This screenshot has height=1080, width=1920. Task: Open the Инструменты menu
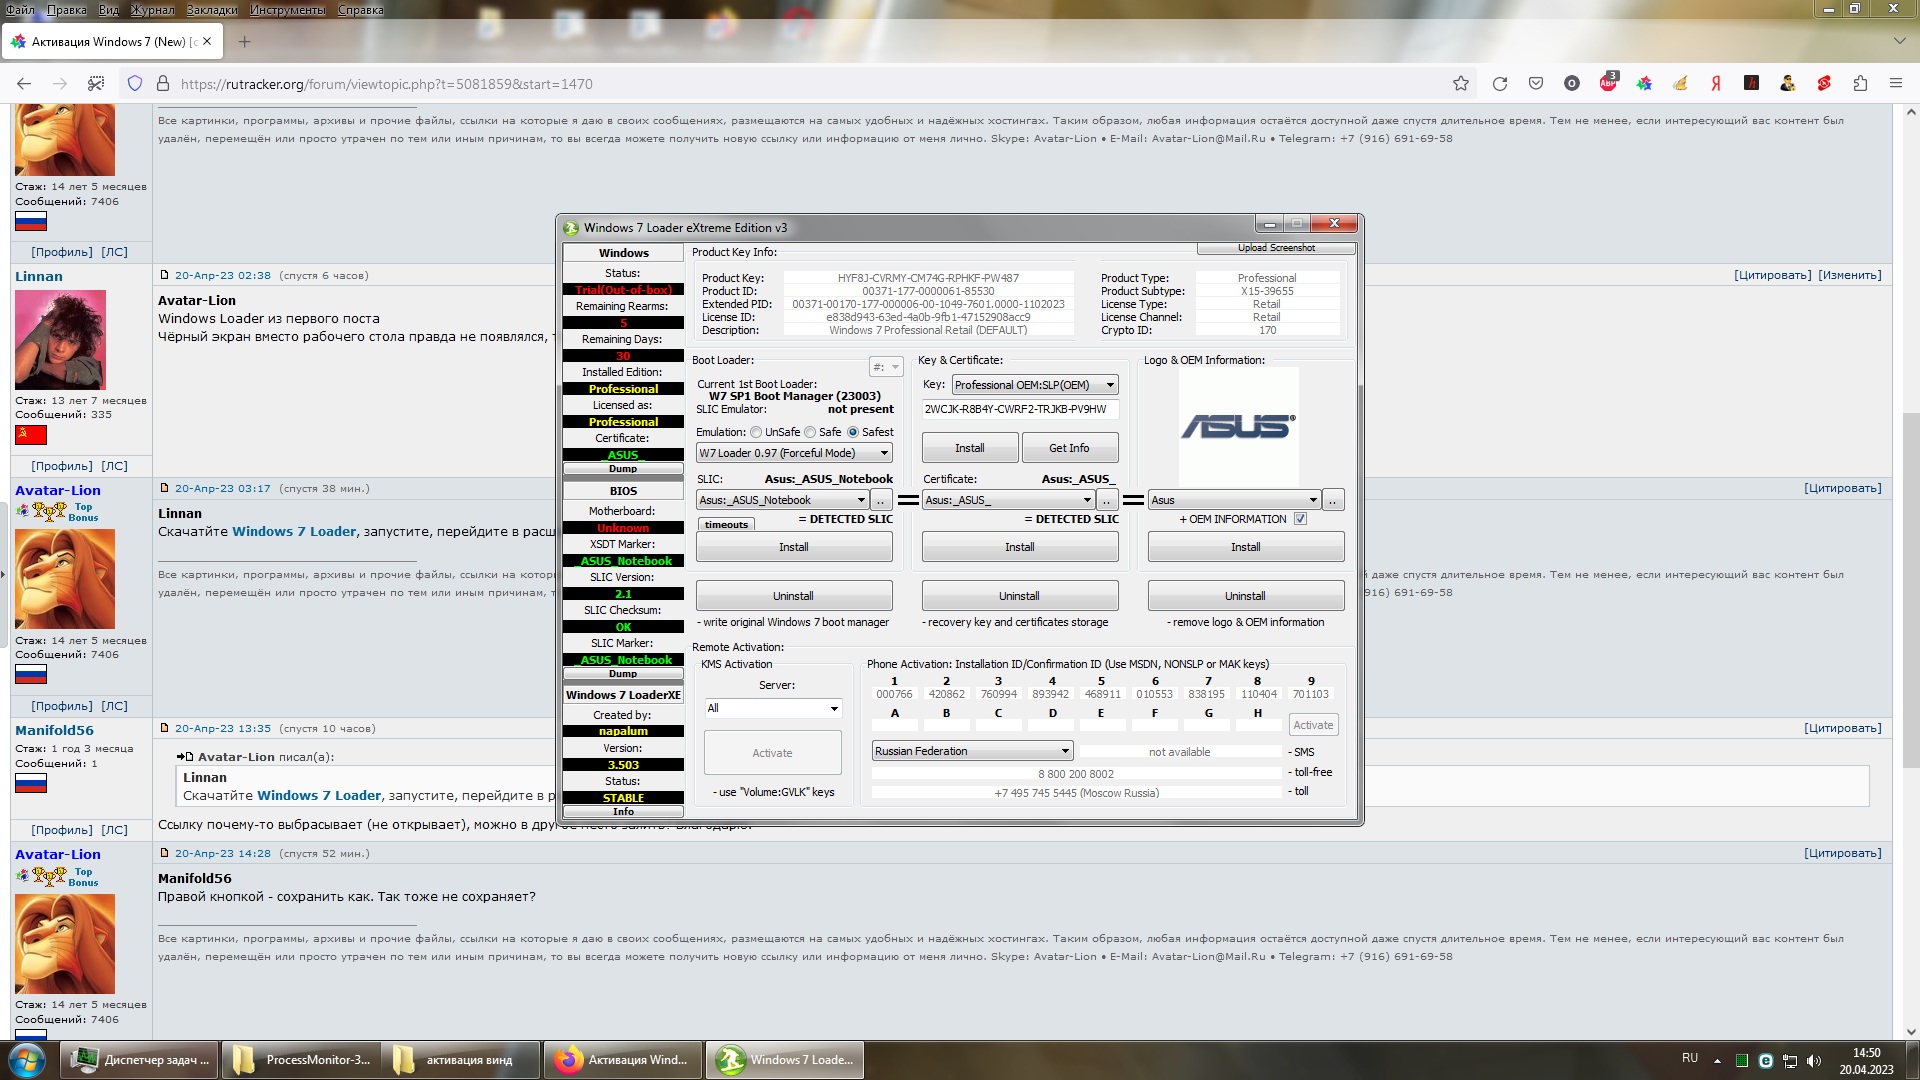(288, 10)
